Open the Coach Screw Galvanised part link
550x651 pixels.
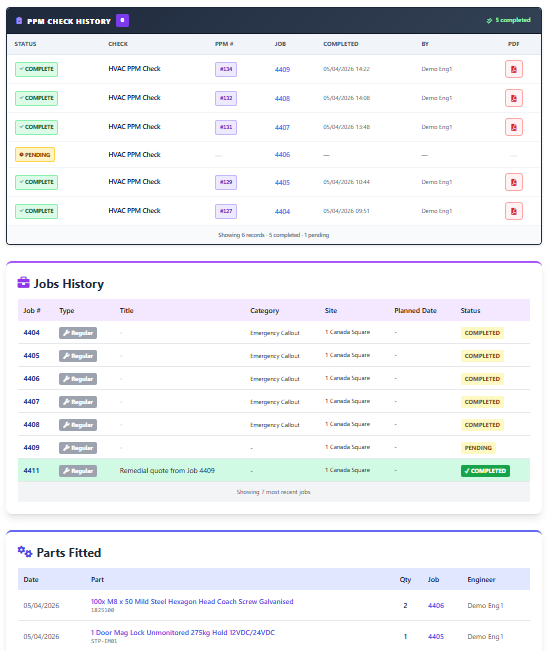coord(192,602)
